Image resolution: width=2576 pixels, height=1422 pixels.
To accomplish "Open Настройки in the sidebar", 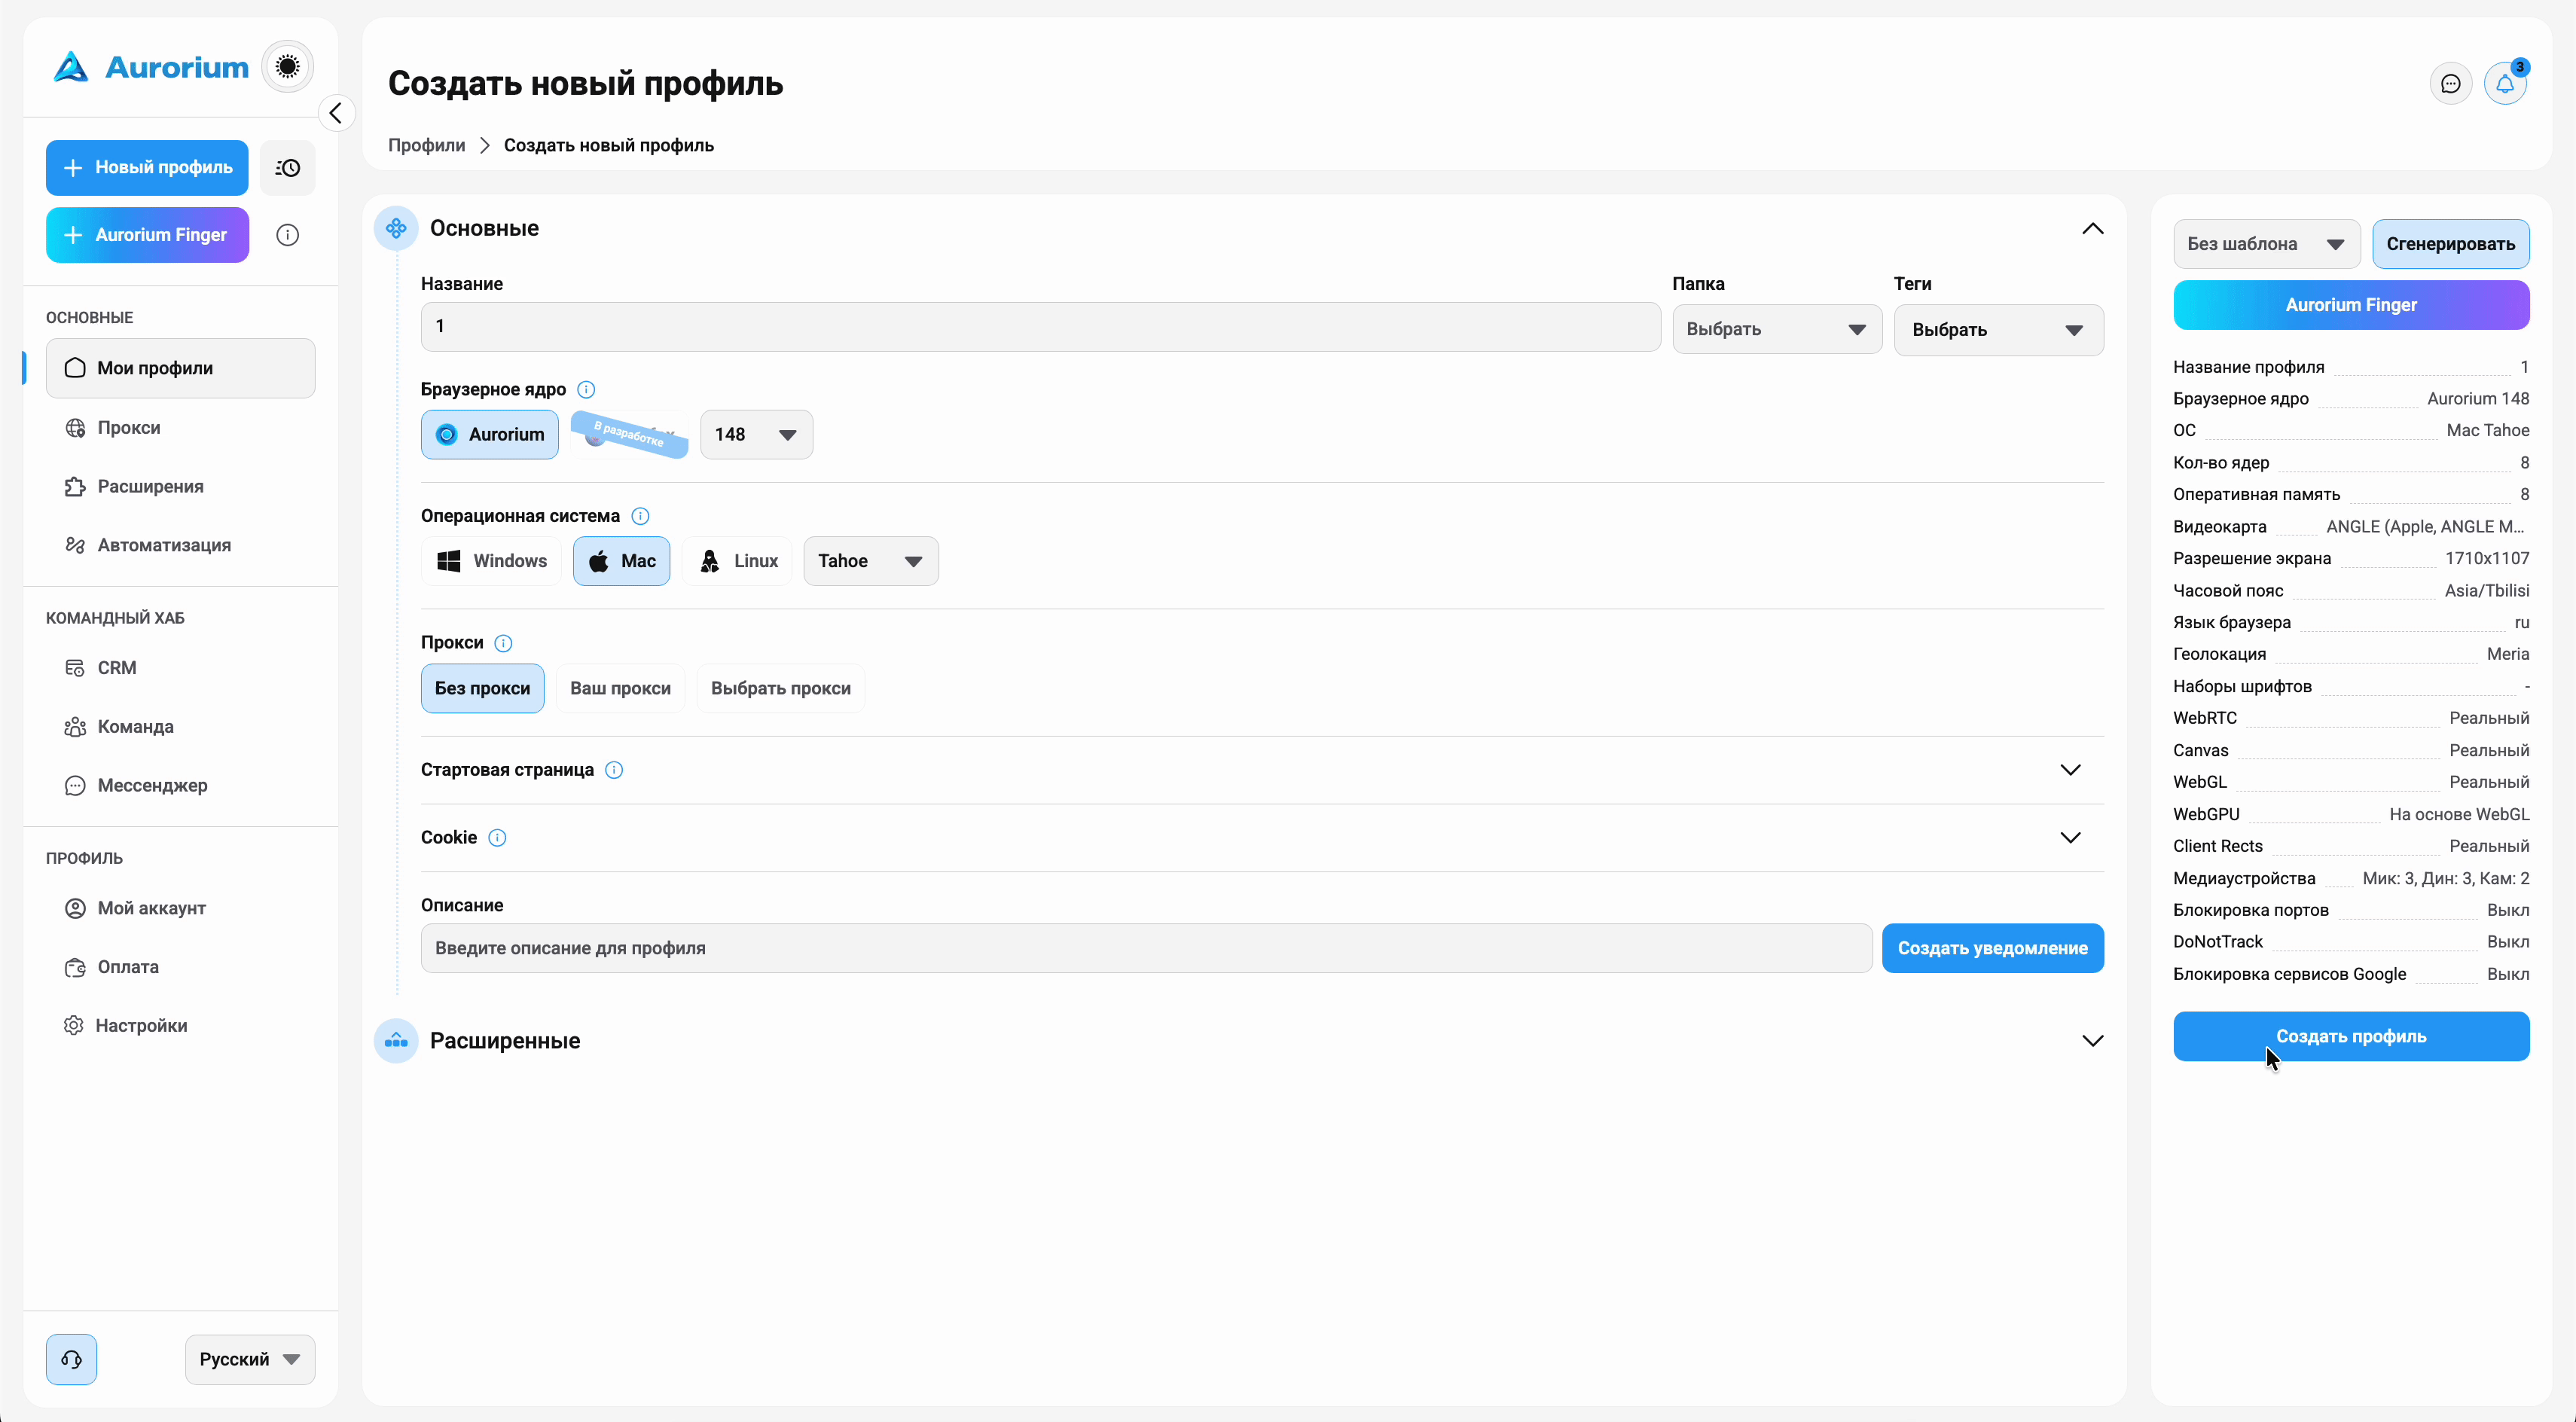I will click(181, 1026).
